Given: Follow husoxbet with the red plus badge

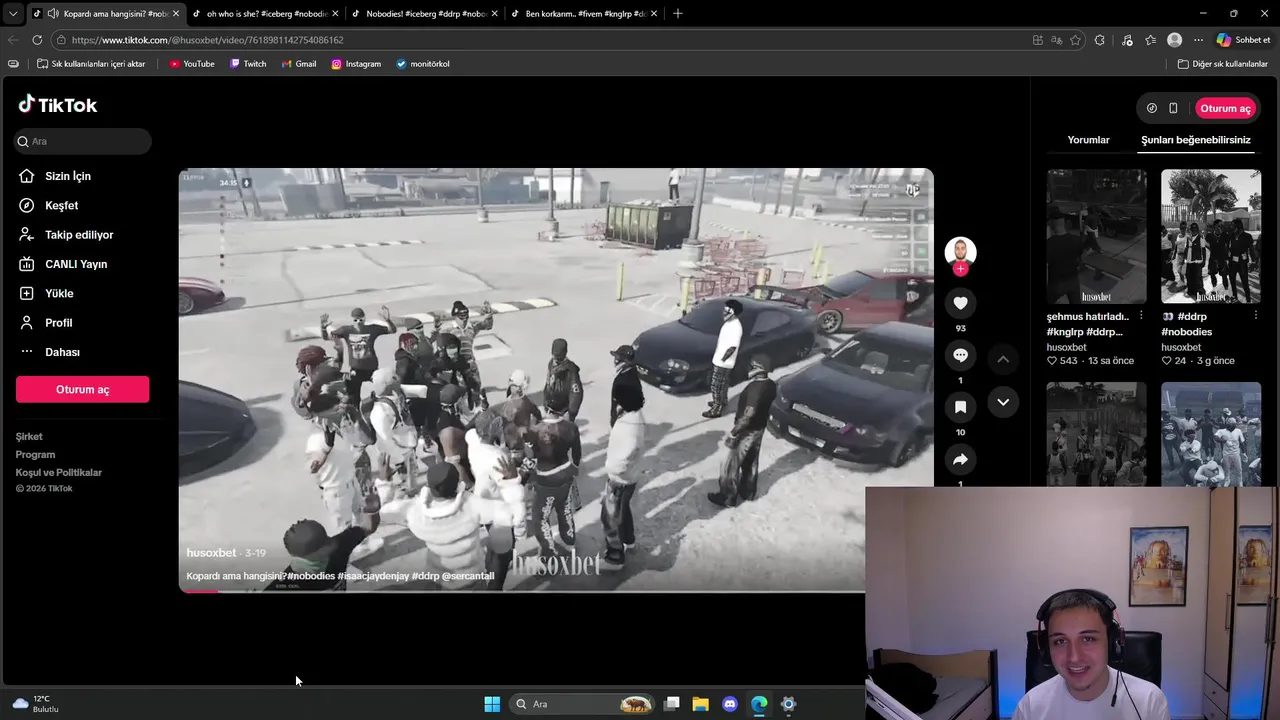Looking at the screenshot, I should tap(960, 269).
